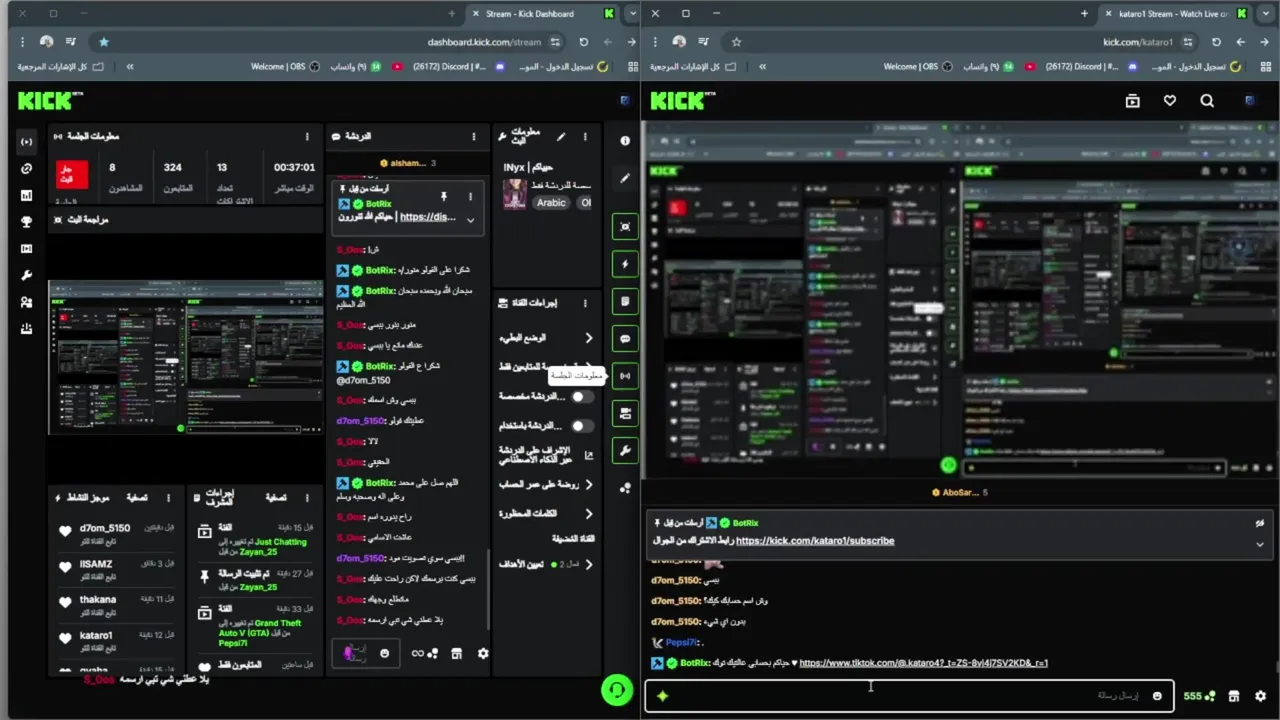
Task: Open the shop icon in the kataro1 chat footer
Action: point(1234,696)
